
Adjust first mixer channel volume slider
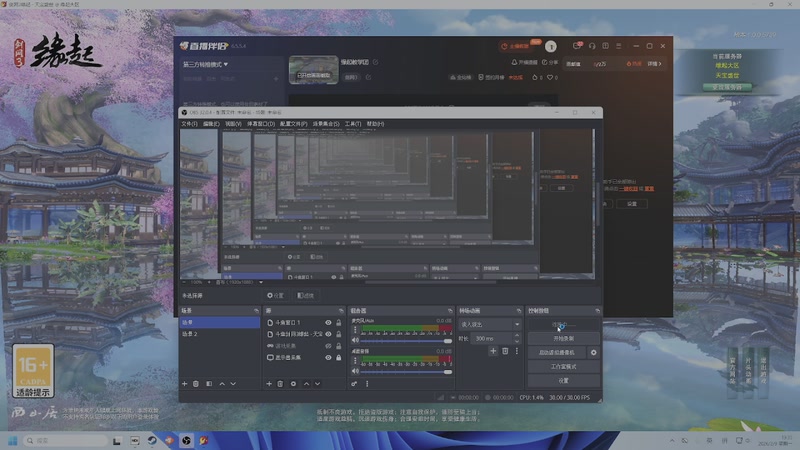tap(406, 340)
